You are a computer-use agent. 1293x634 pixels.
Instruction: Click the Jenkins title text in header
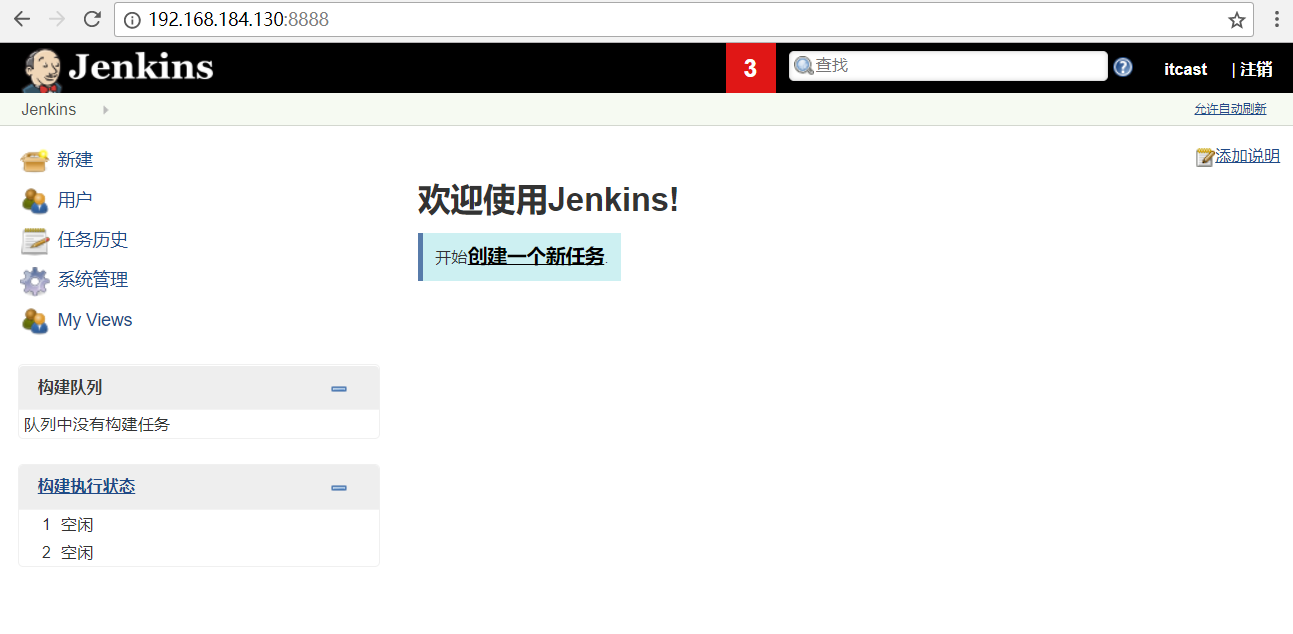click(x=141, y=67)
